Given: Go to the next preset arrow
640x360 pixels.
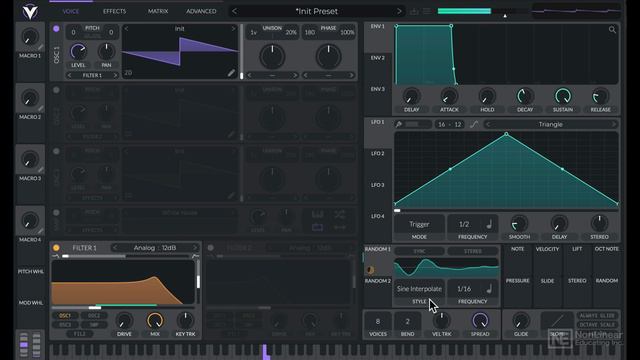Looking at the screenshot, I should coord(399,11).
